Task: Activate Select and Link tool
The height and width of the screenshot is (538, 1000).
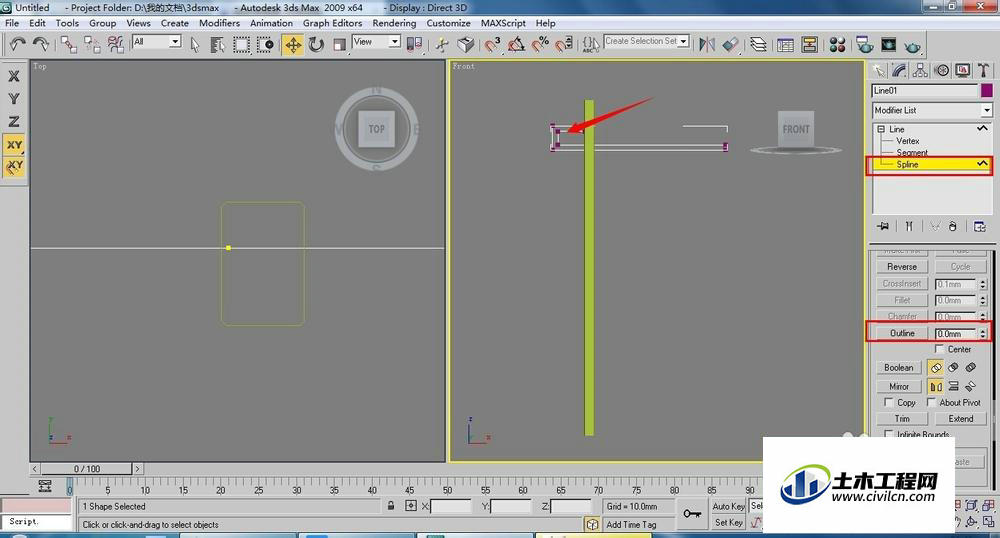Action: (68, 44)
